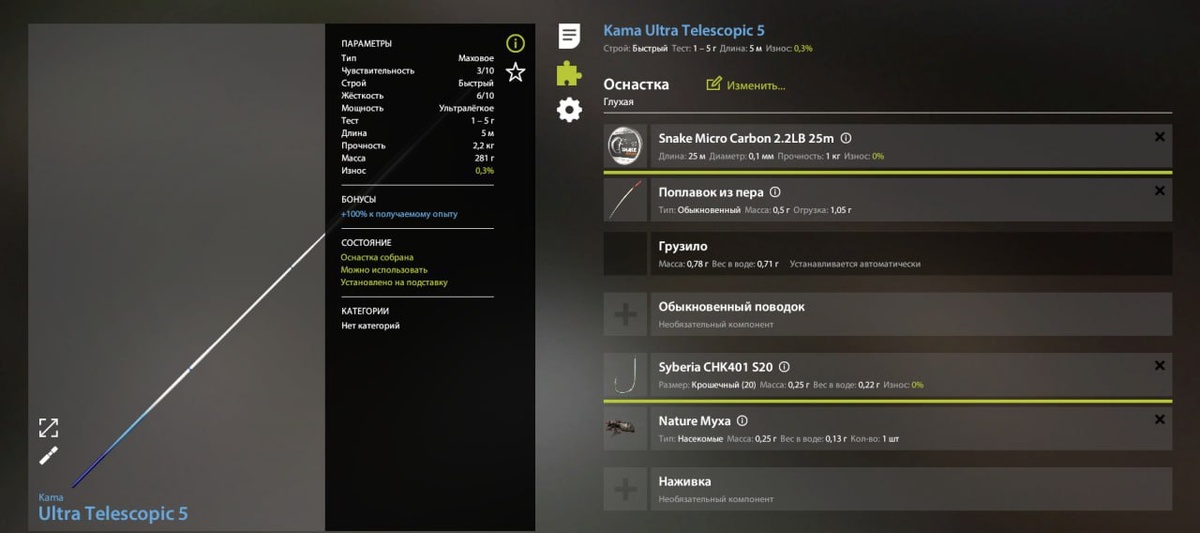Screen dimensions: 1200x533
Task: Click the Kama Ultra Telescopic 5 title
Action: (684, 31)
